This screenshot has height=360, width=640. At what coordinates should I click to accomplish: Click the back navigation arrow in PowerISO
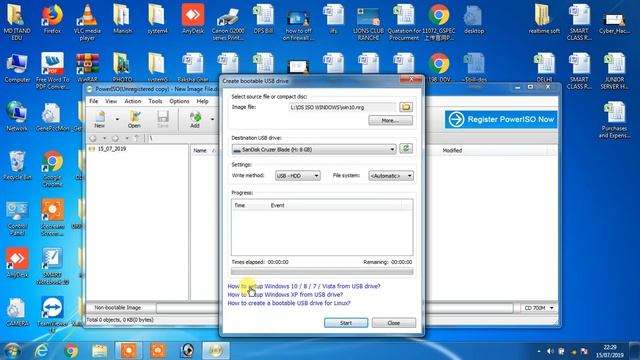93,138
